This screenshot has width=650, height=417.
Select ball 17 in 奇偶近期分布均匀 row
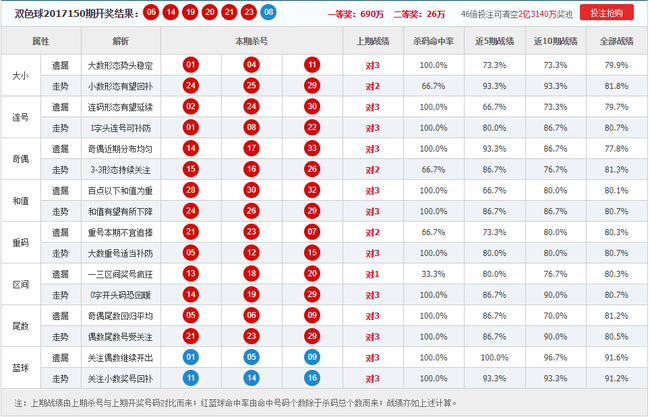(x=251, y=148)
